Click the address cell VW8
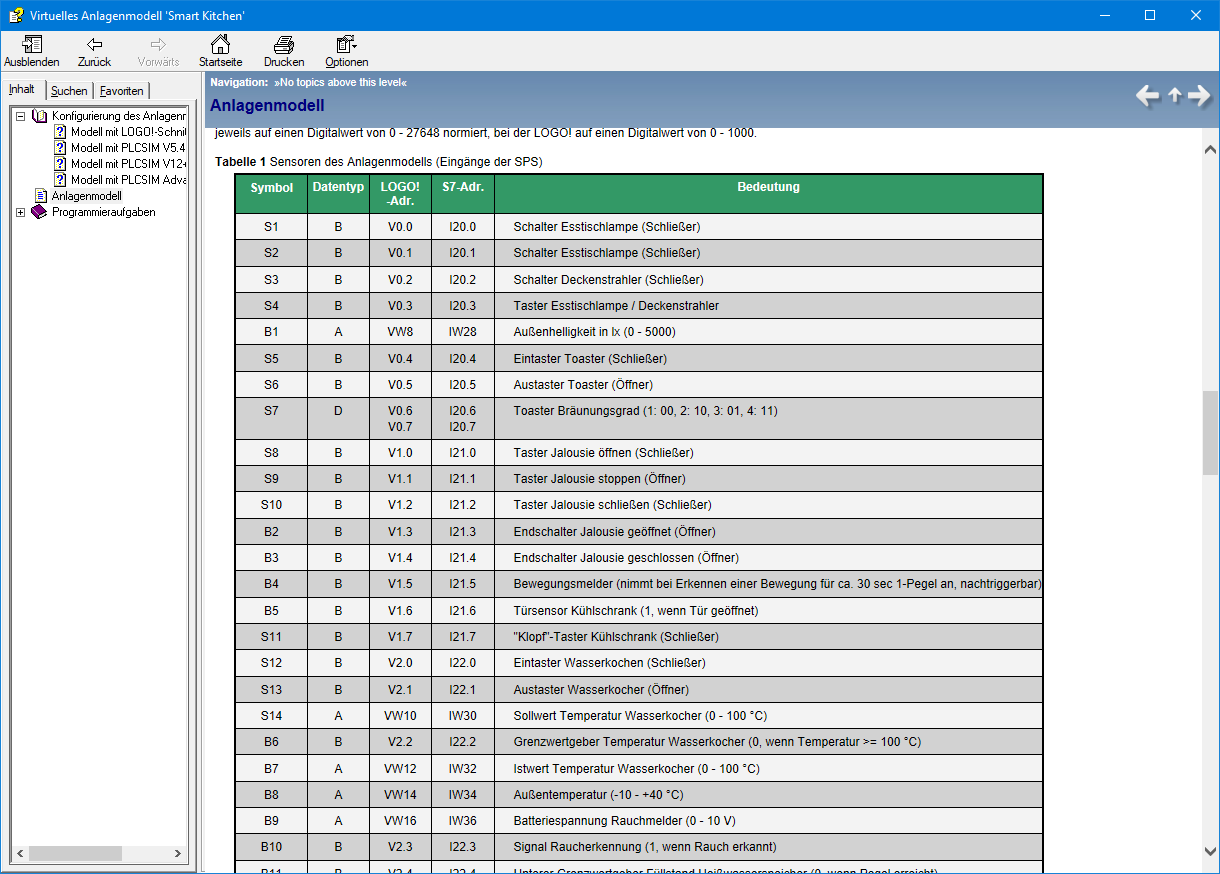1220x874 pixels. click(400, 332)
